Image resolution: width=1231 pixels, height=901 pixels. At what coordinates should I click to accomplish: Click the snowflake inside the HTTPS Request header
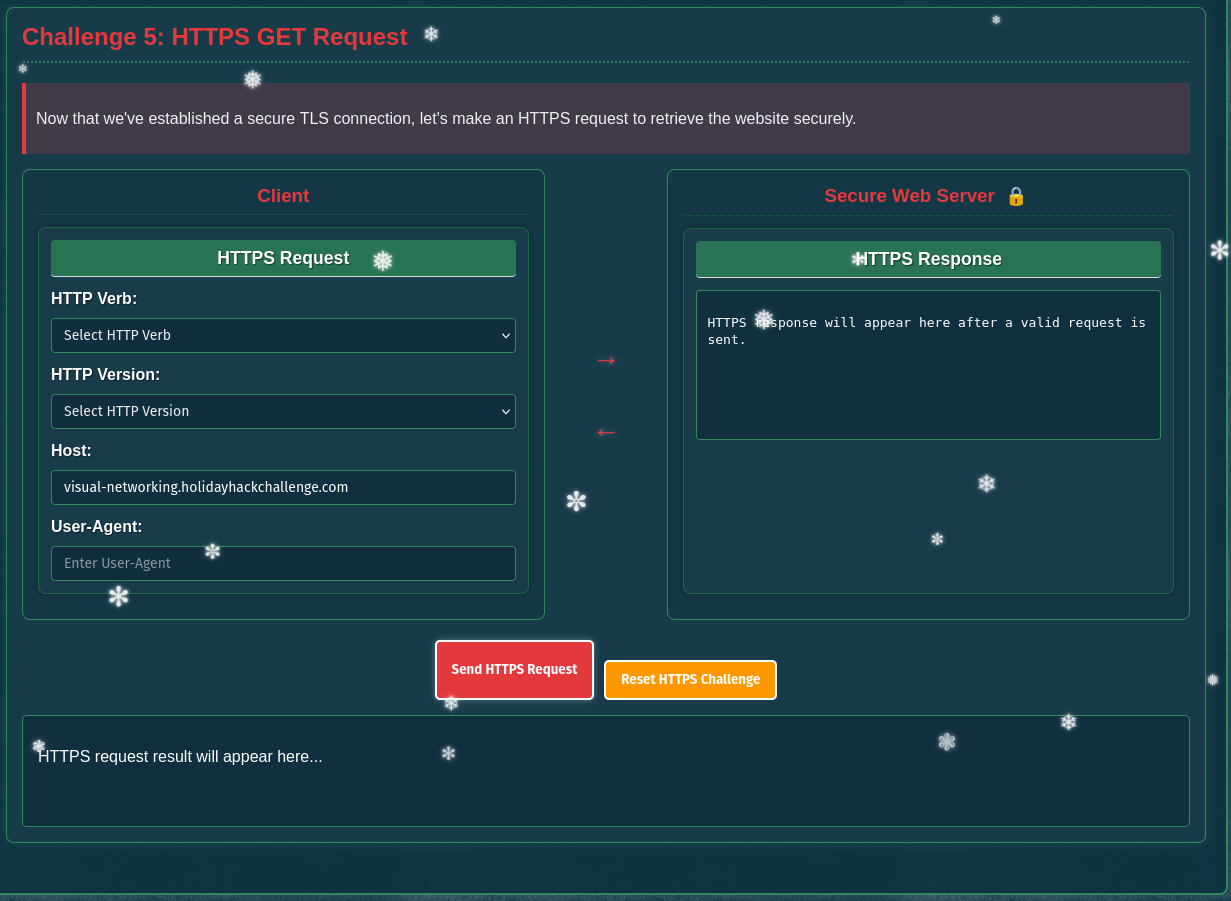(x=383, y=260)
